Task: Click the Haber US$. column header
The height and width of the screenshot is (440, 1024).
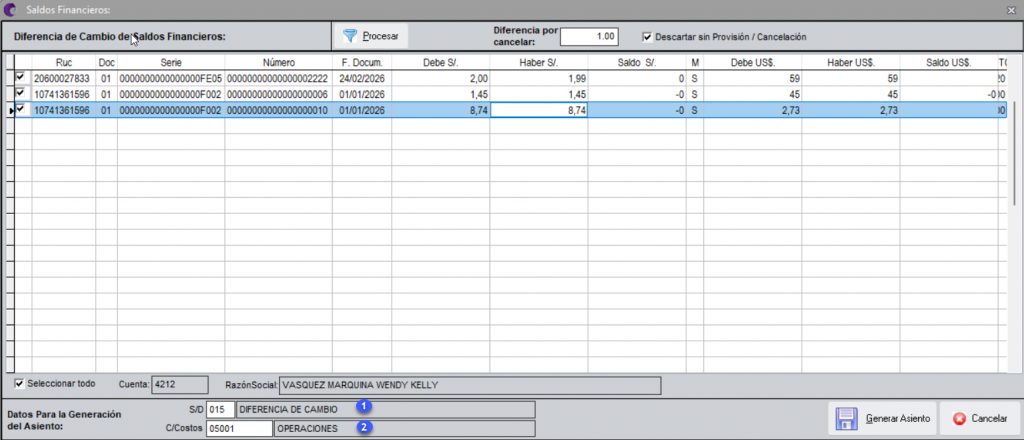Action: tap(850, 63)
